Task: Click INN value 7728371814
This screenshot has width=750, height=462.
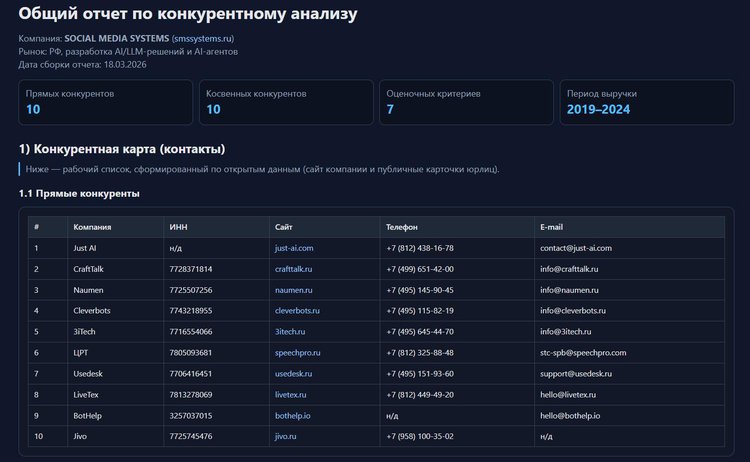Action: point(190,269)
